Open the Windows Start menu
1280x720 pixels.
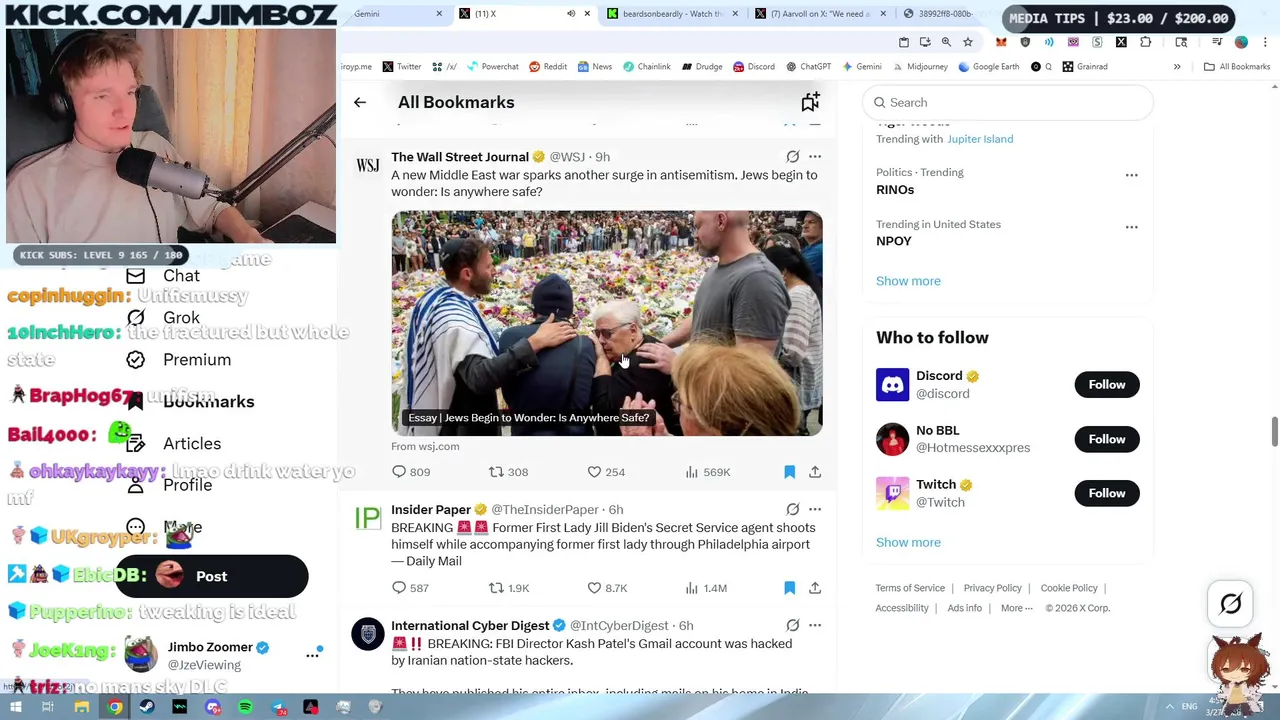click(x=15, y=707)
